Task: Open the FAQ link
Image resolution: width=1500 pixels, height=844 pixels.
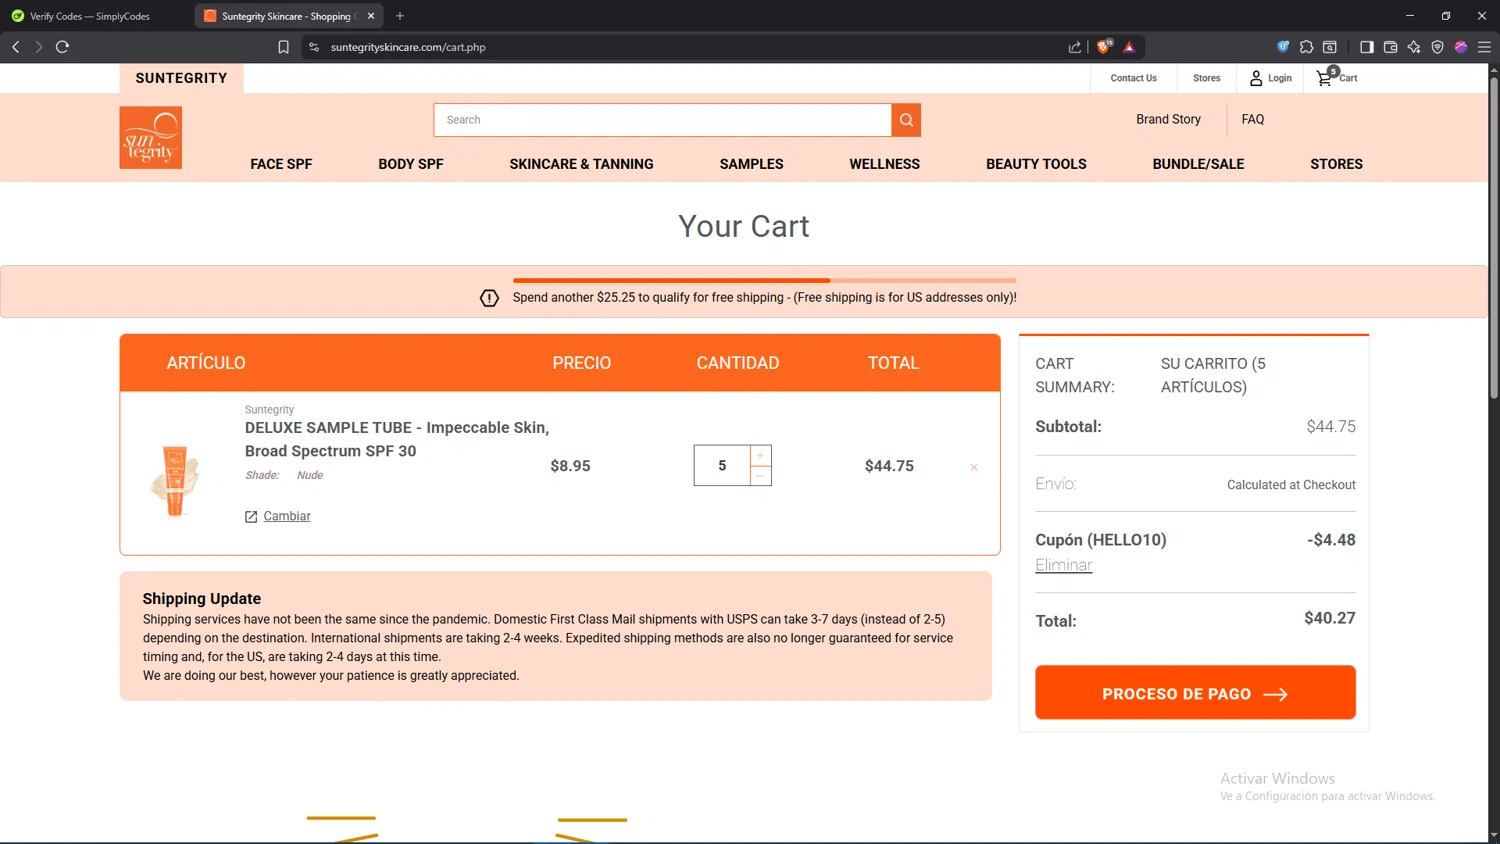Action: [1253, 119]
